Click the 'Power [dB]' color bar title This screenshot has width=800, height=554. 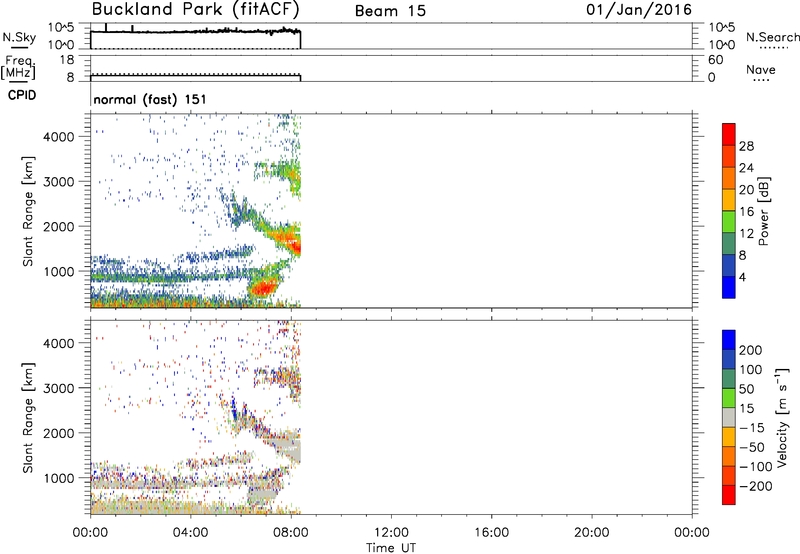tap(763, 211)
